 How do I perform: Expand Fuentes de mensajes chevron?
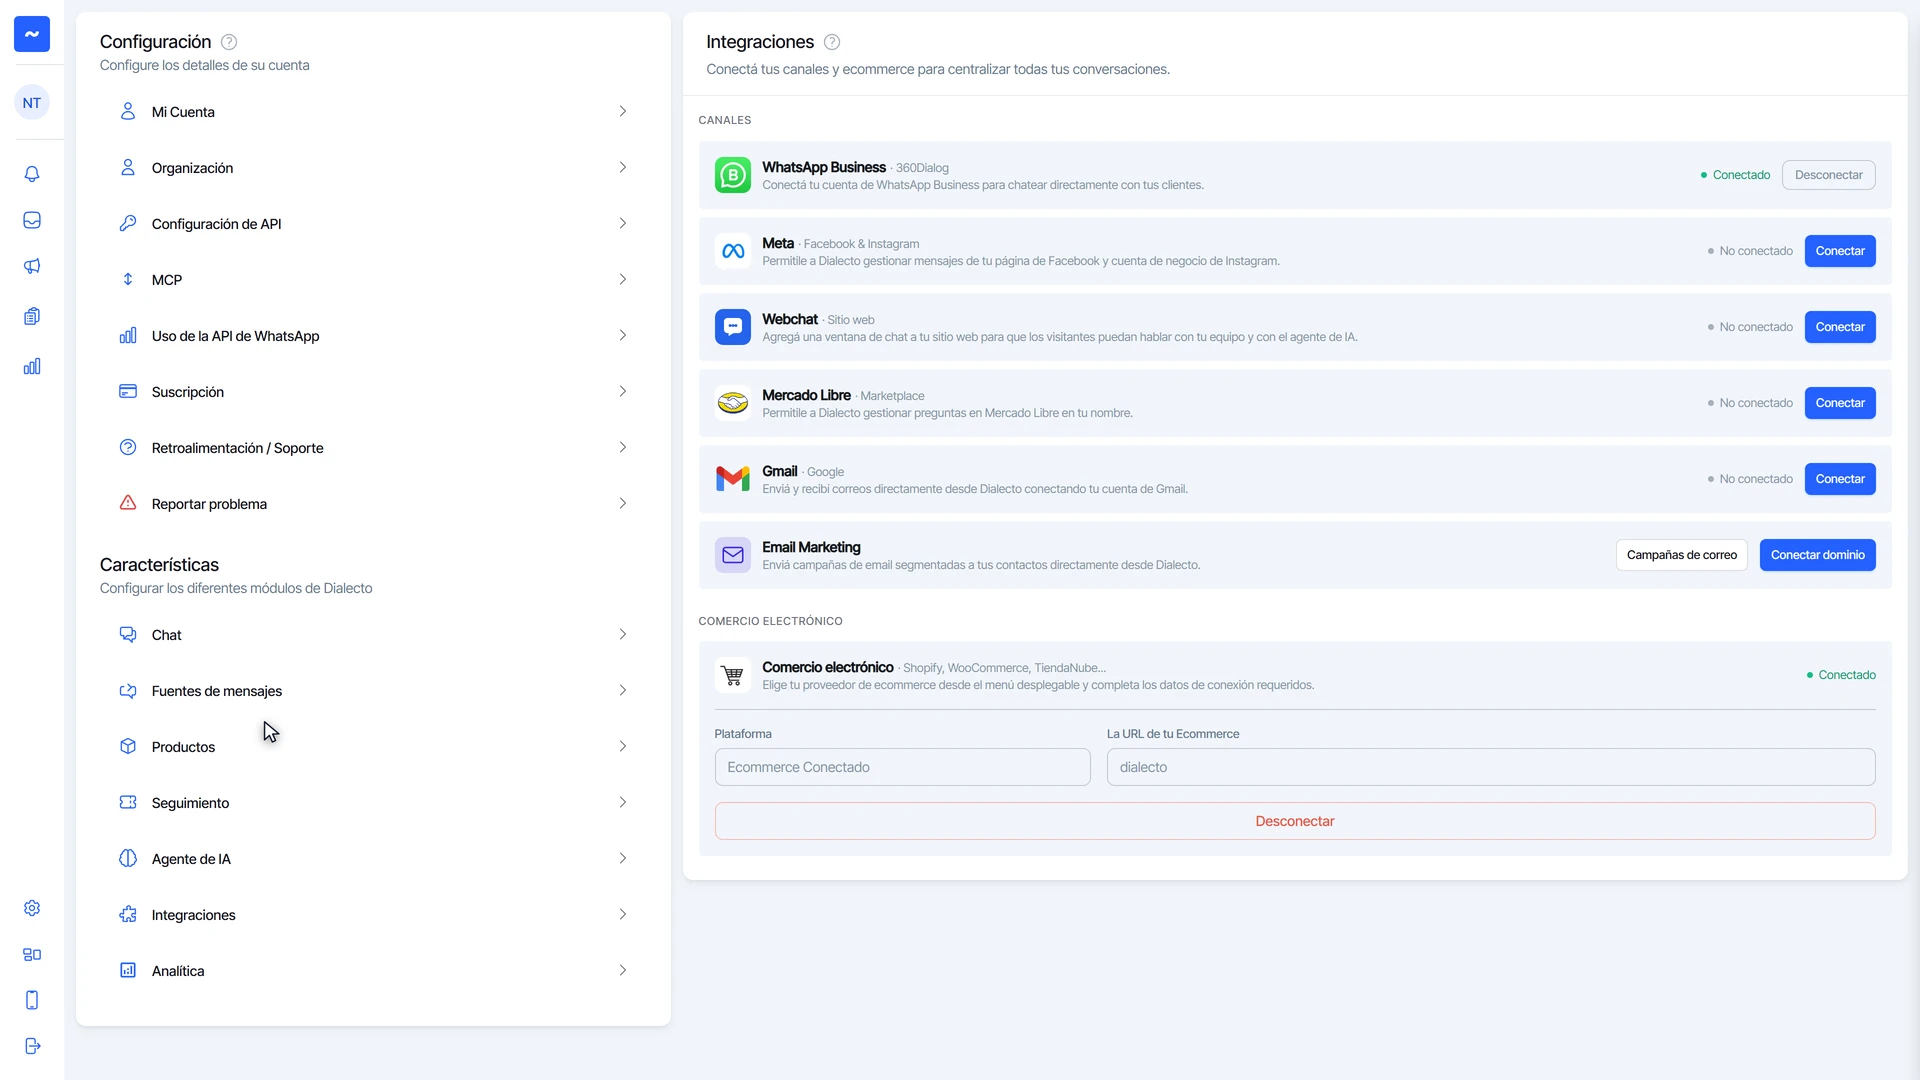coord(622,690)
